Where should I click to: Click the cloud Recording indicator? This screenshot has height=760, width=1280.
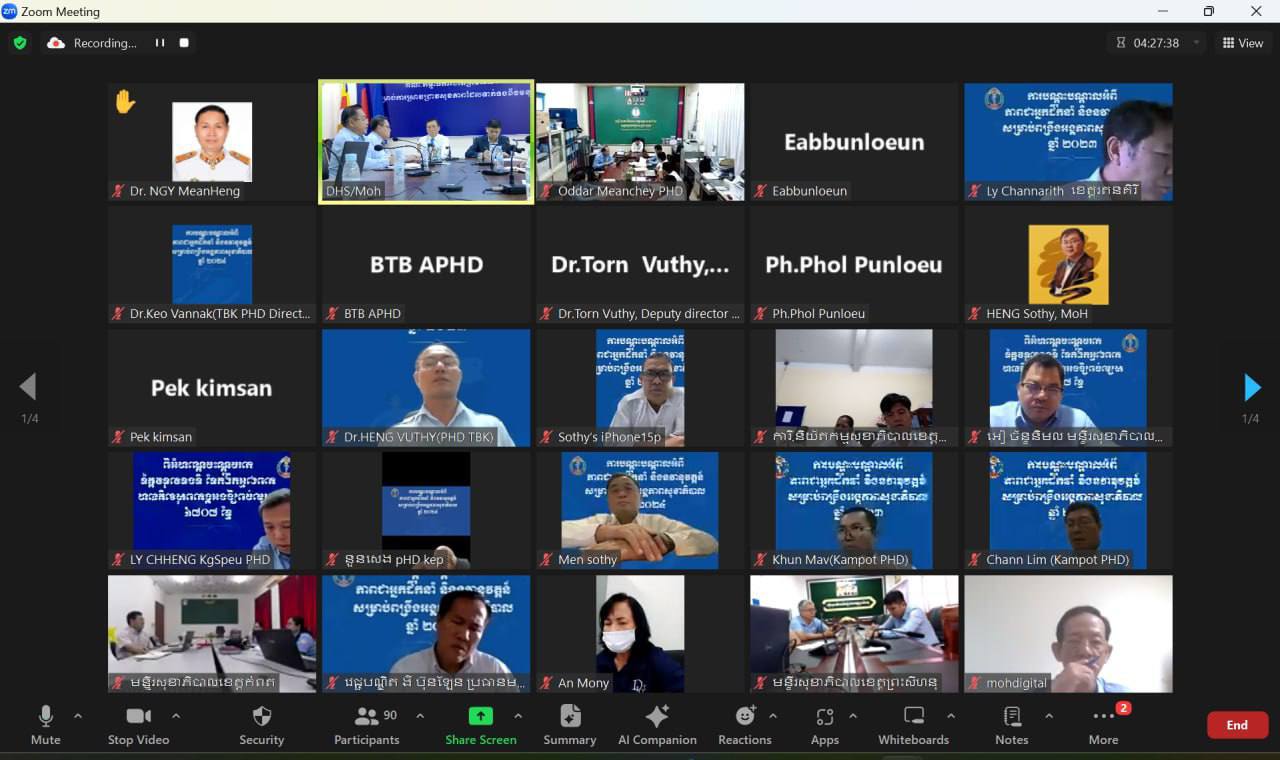pyautogui.click(x=56, y=43)
